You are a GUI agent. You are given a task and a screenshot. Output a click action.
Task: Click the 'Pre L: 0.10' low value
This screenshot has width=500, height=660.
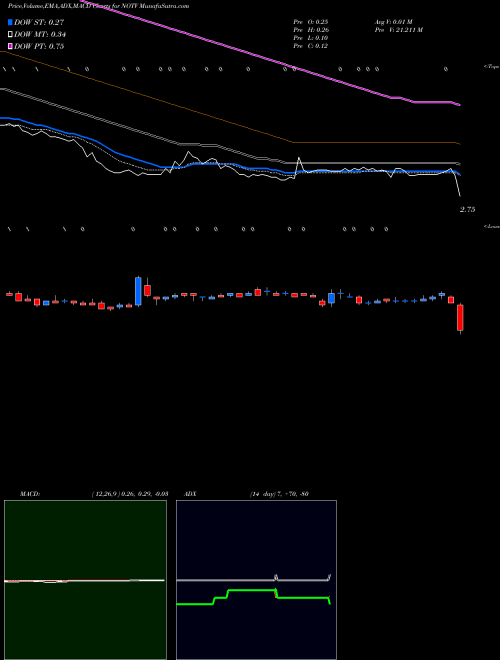311,38
